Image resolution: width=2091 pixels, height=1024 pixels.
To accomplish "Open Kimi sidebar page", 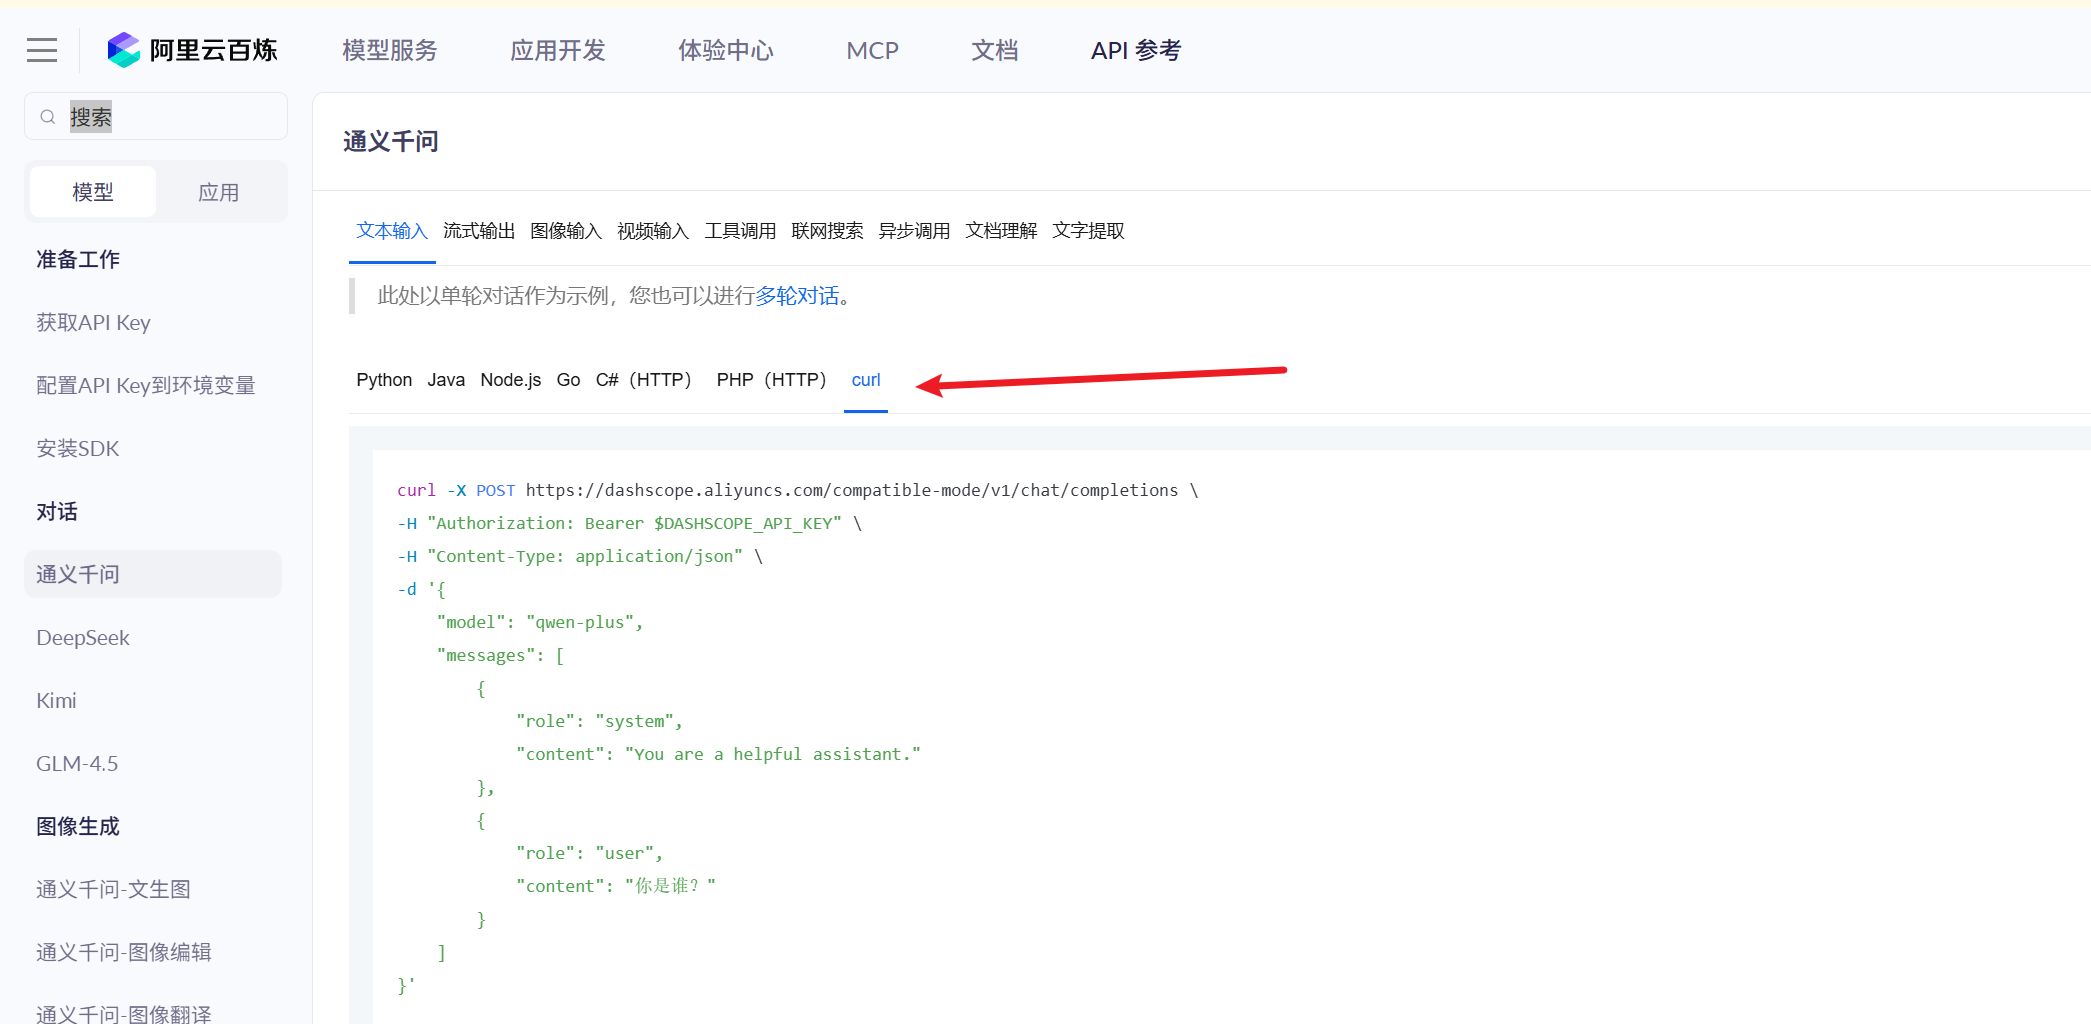I will (56, 700).
